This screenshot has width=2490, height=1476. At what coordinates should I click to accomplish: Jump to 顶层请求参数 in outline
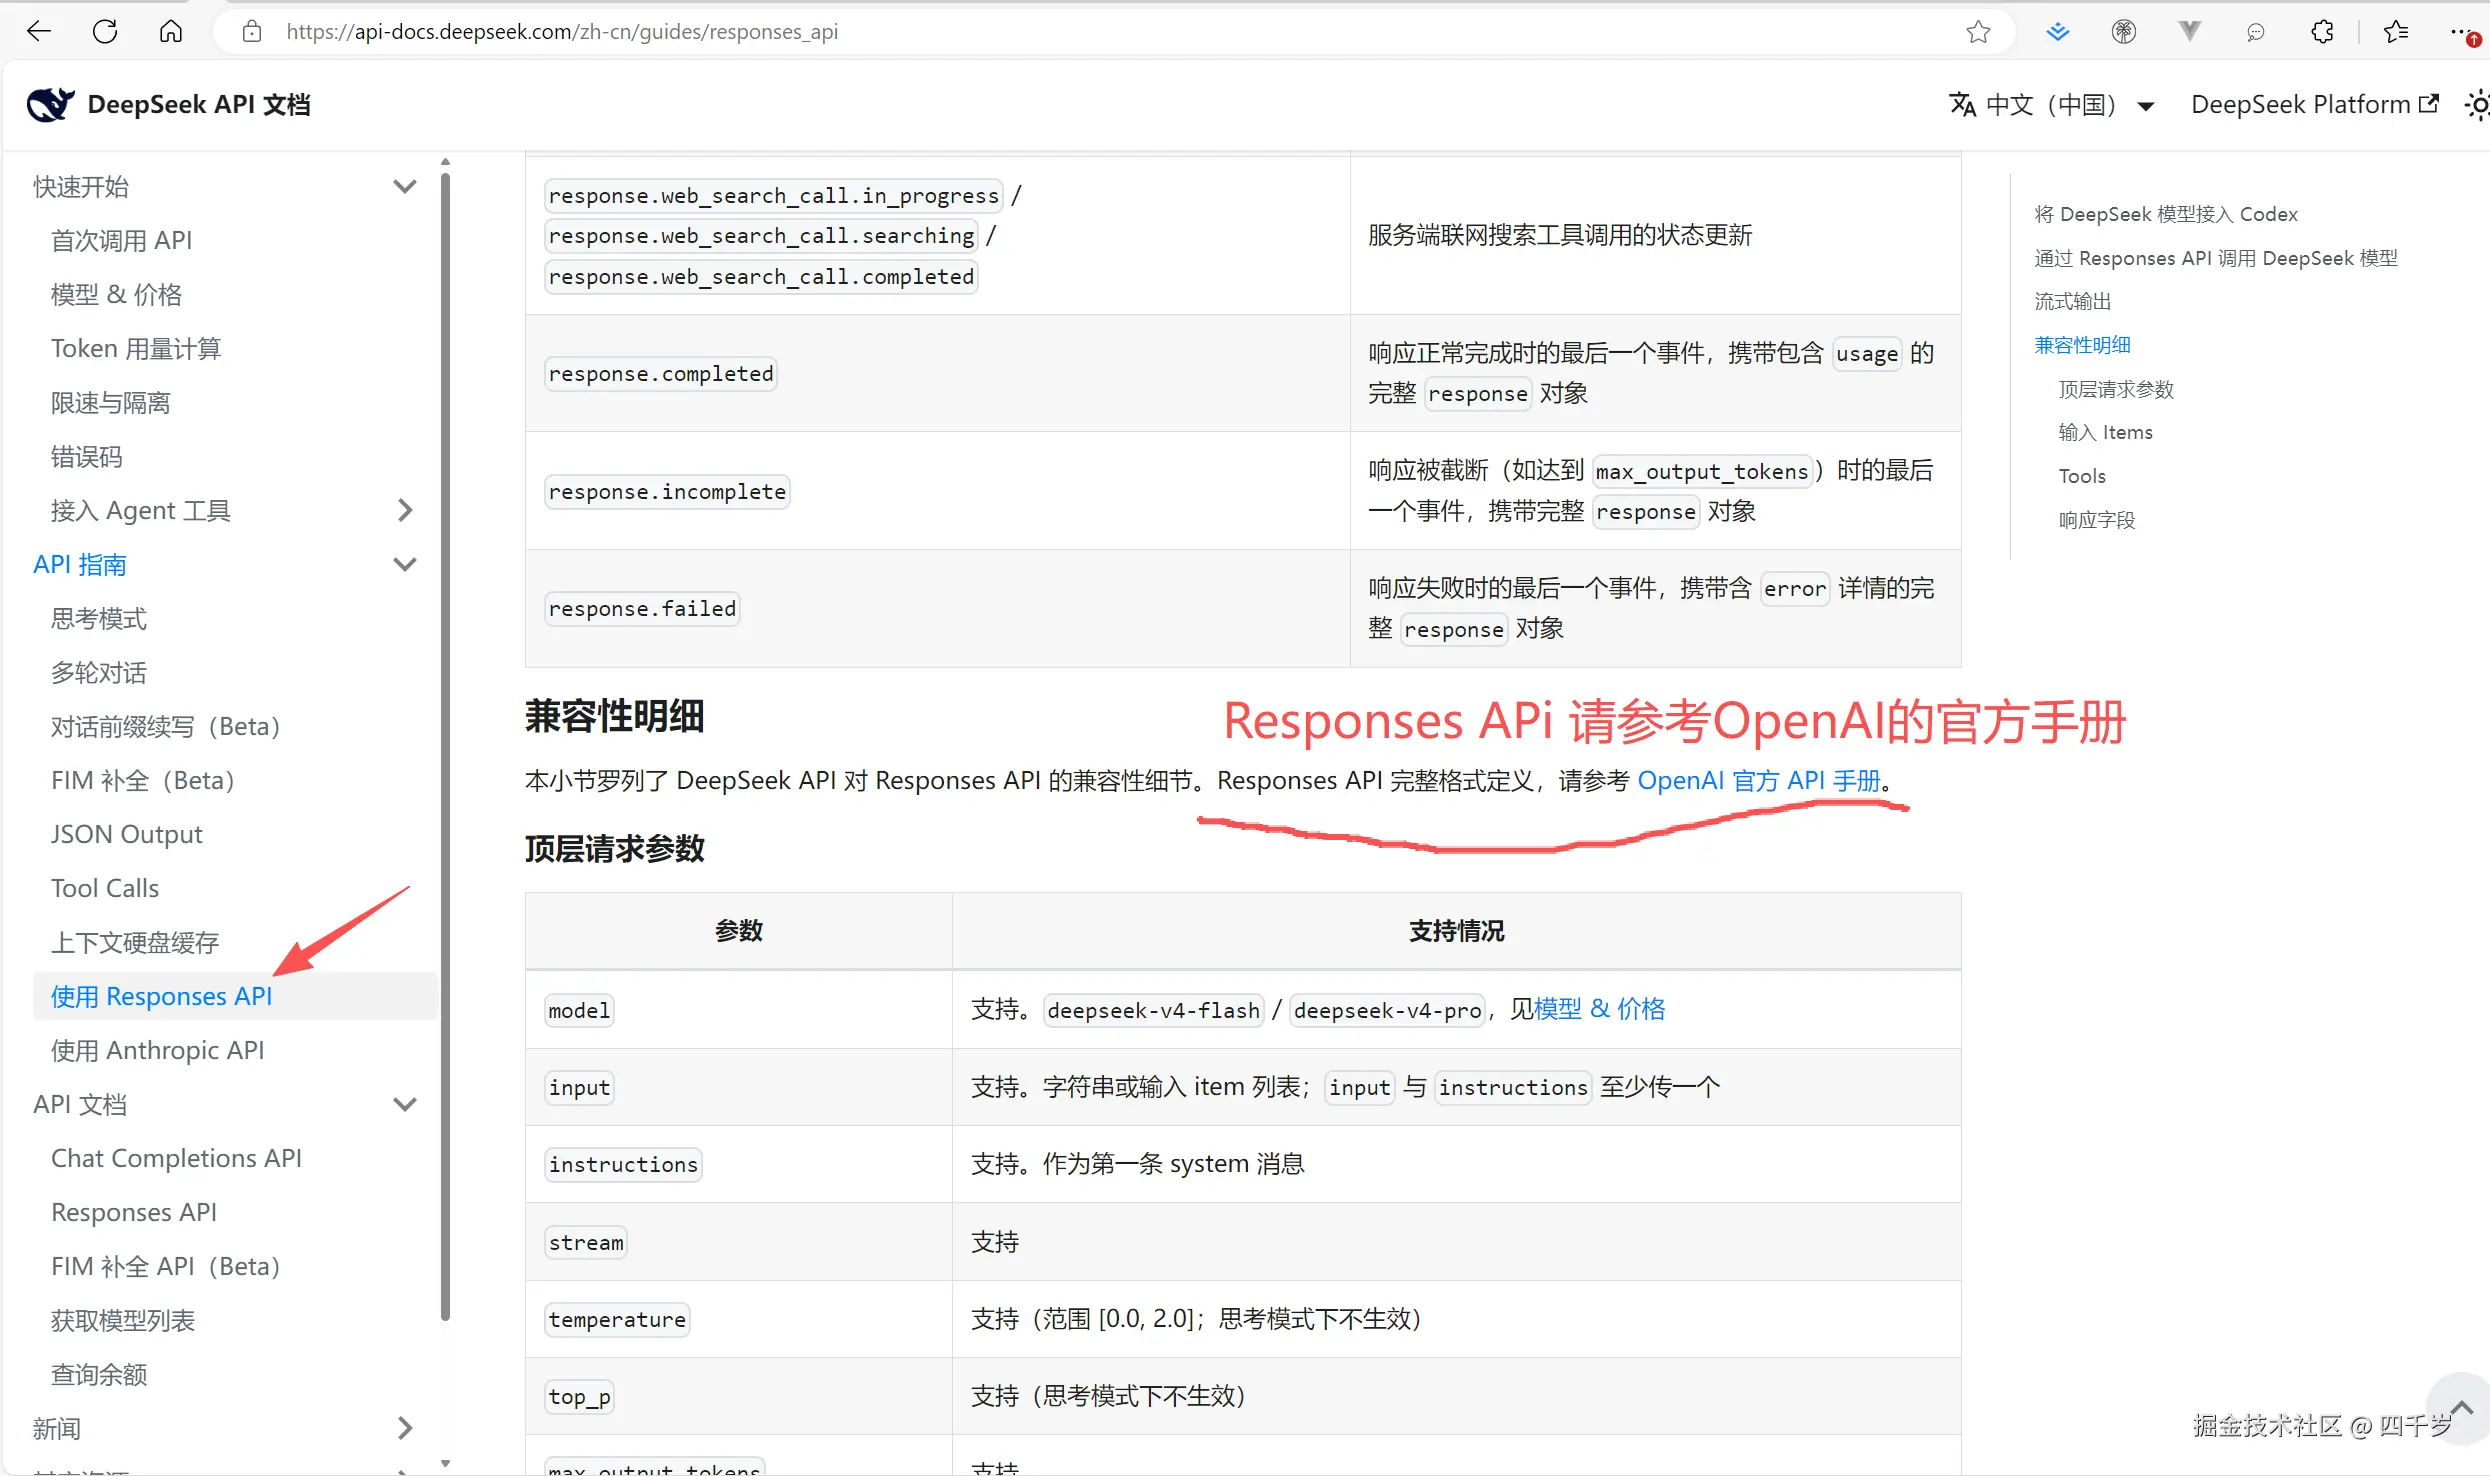point(2116,389)
